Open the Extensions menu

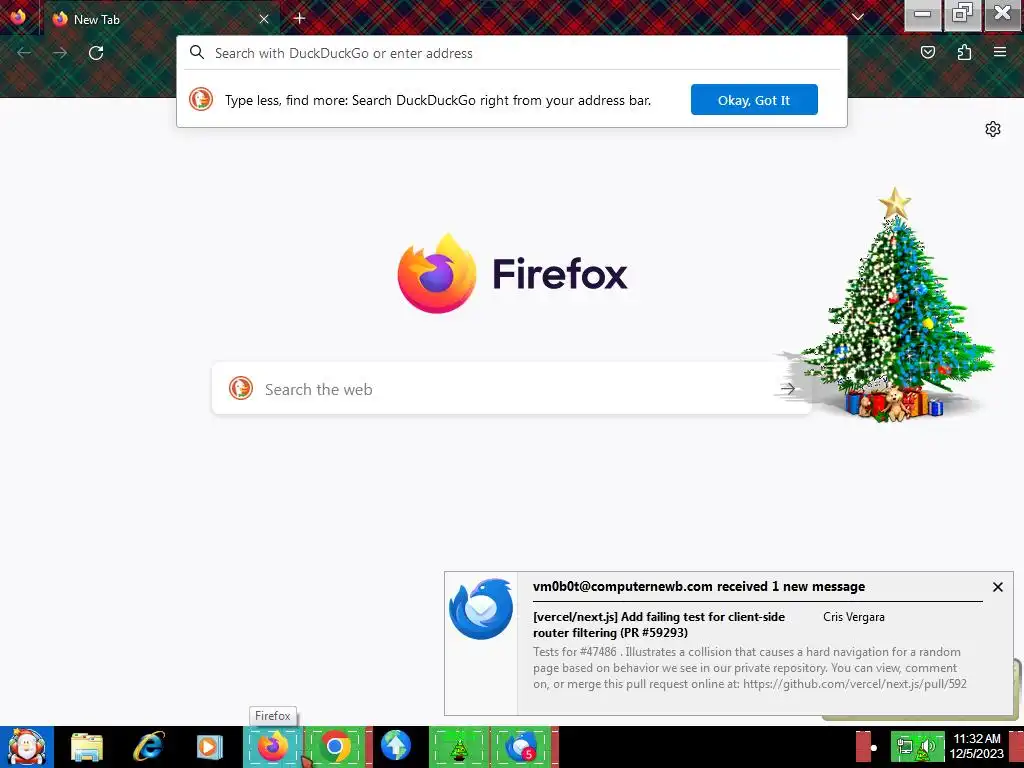pyautogui.click(x=965, y=52)
